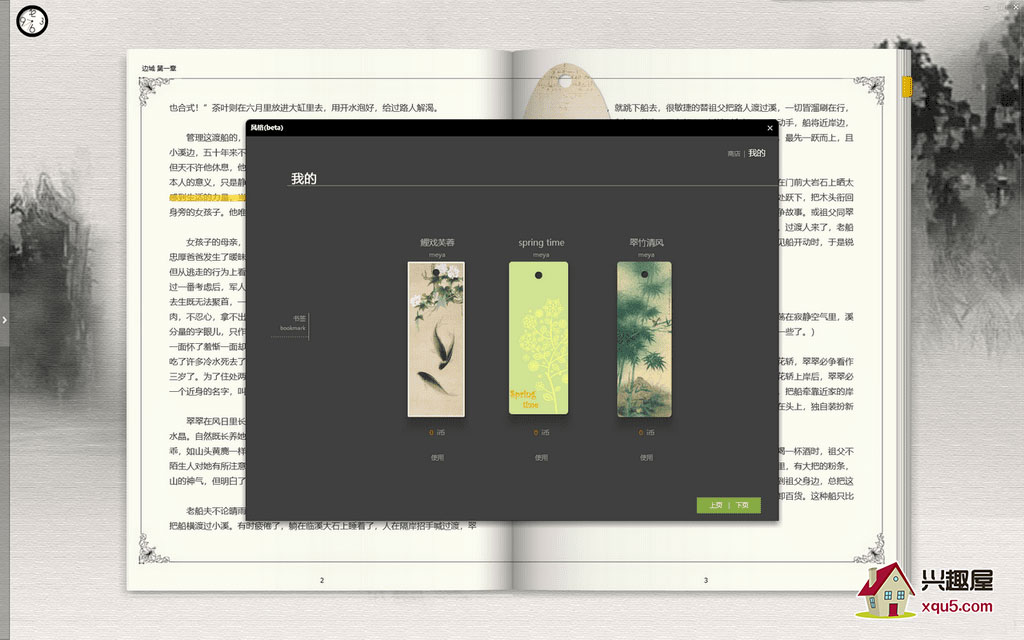Click the 翠竹清风 title text
The image size is (1024, 640).
(646, 242)
